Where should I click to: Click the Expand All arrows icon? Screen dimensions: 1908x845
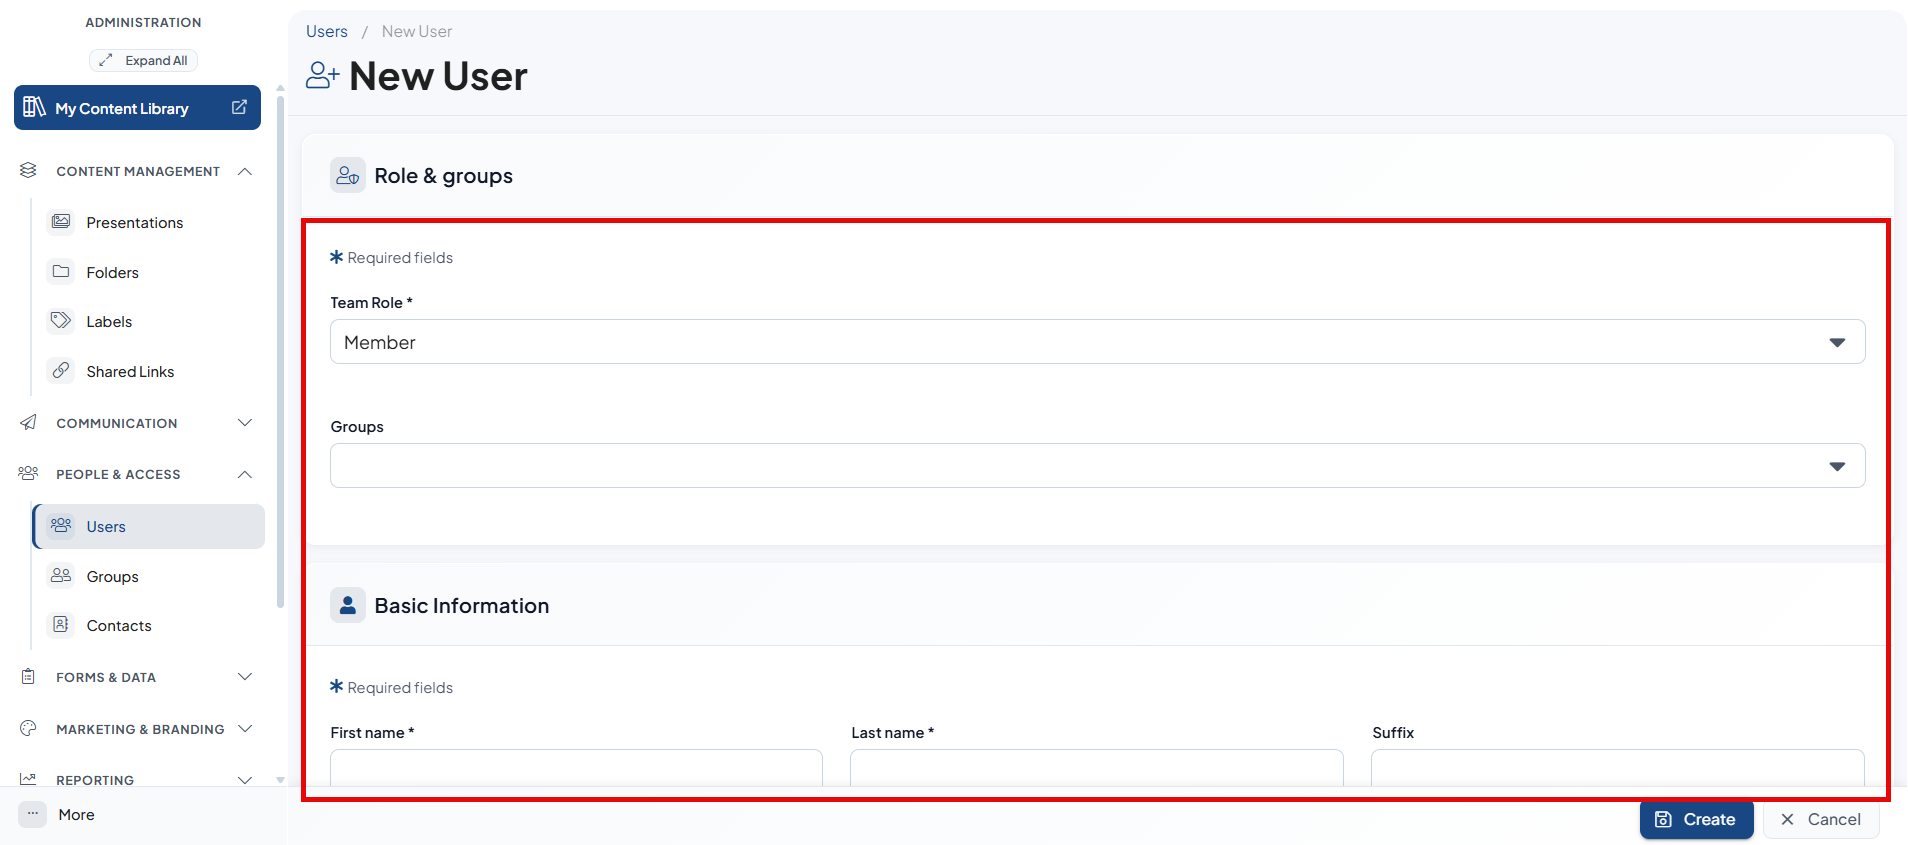[106, 60]
